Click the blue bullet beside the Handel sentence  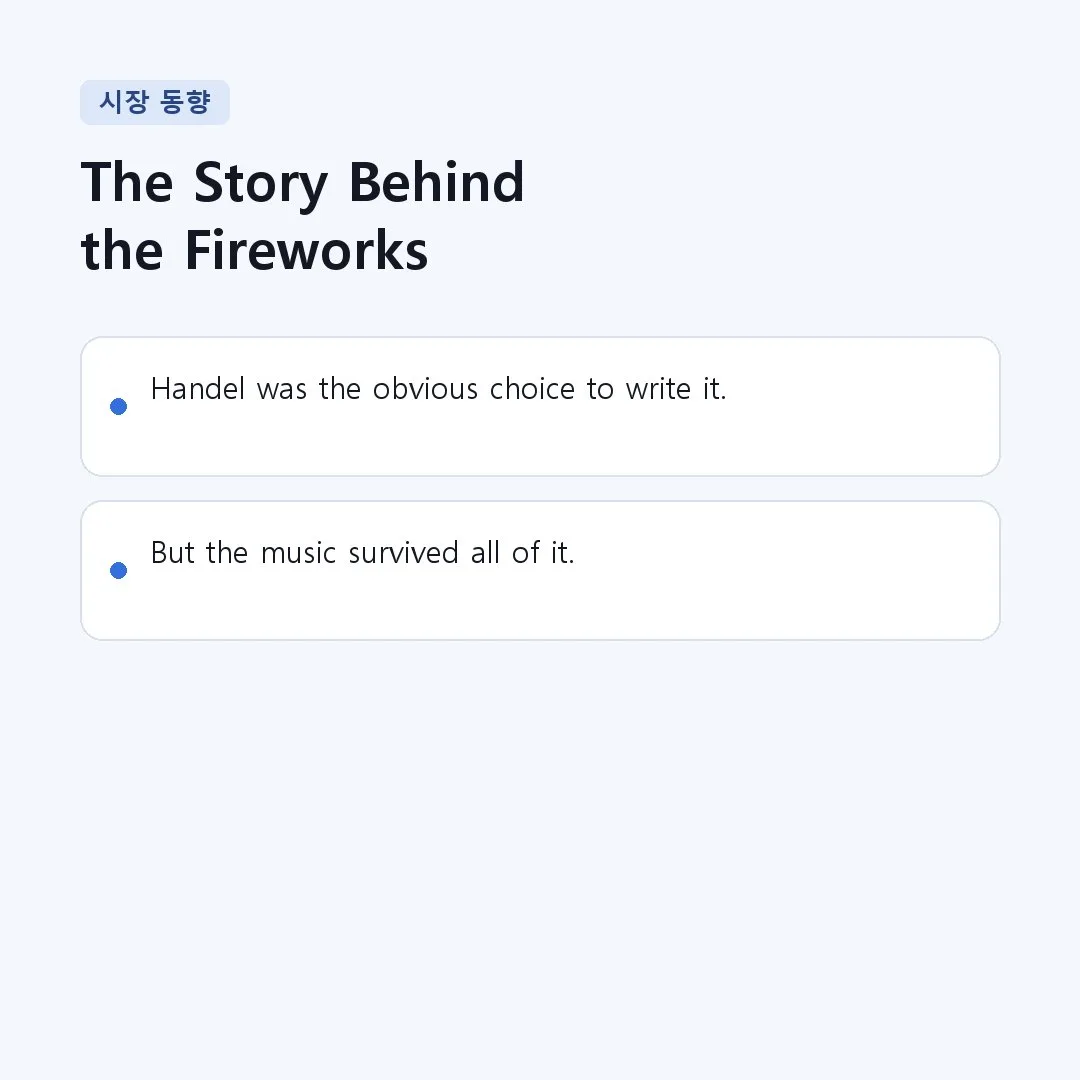pos(118,406)
